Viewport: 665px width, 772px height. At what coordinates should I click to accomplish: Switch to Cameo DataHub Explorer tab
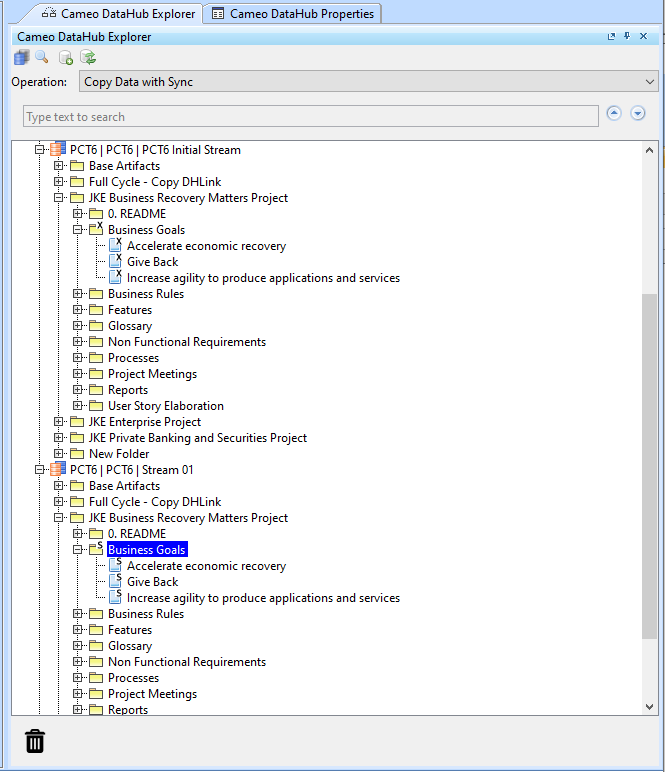118,14
